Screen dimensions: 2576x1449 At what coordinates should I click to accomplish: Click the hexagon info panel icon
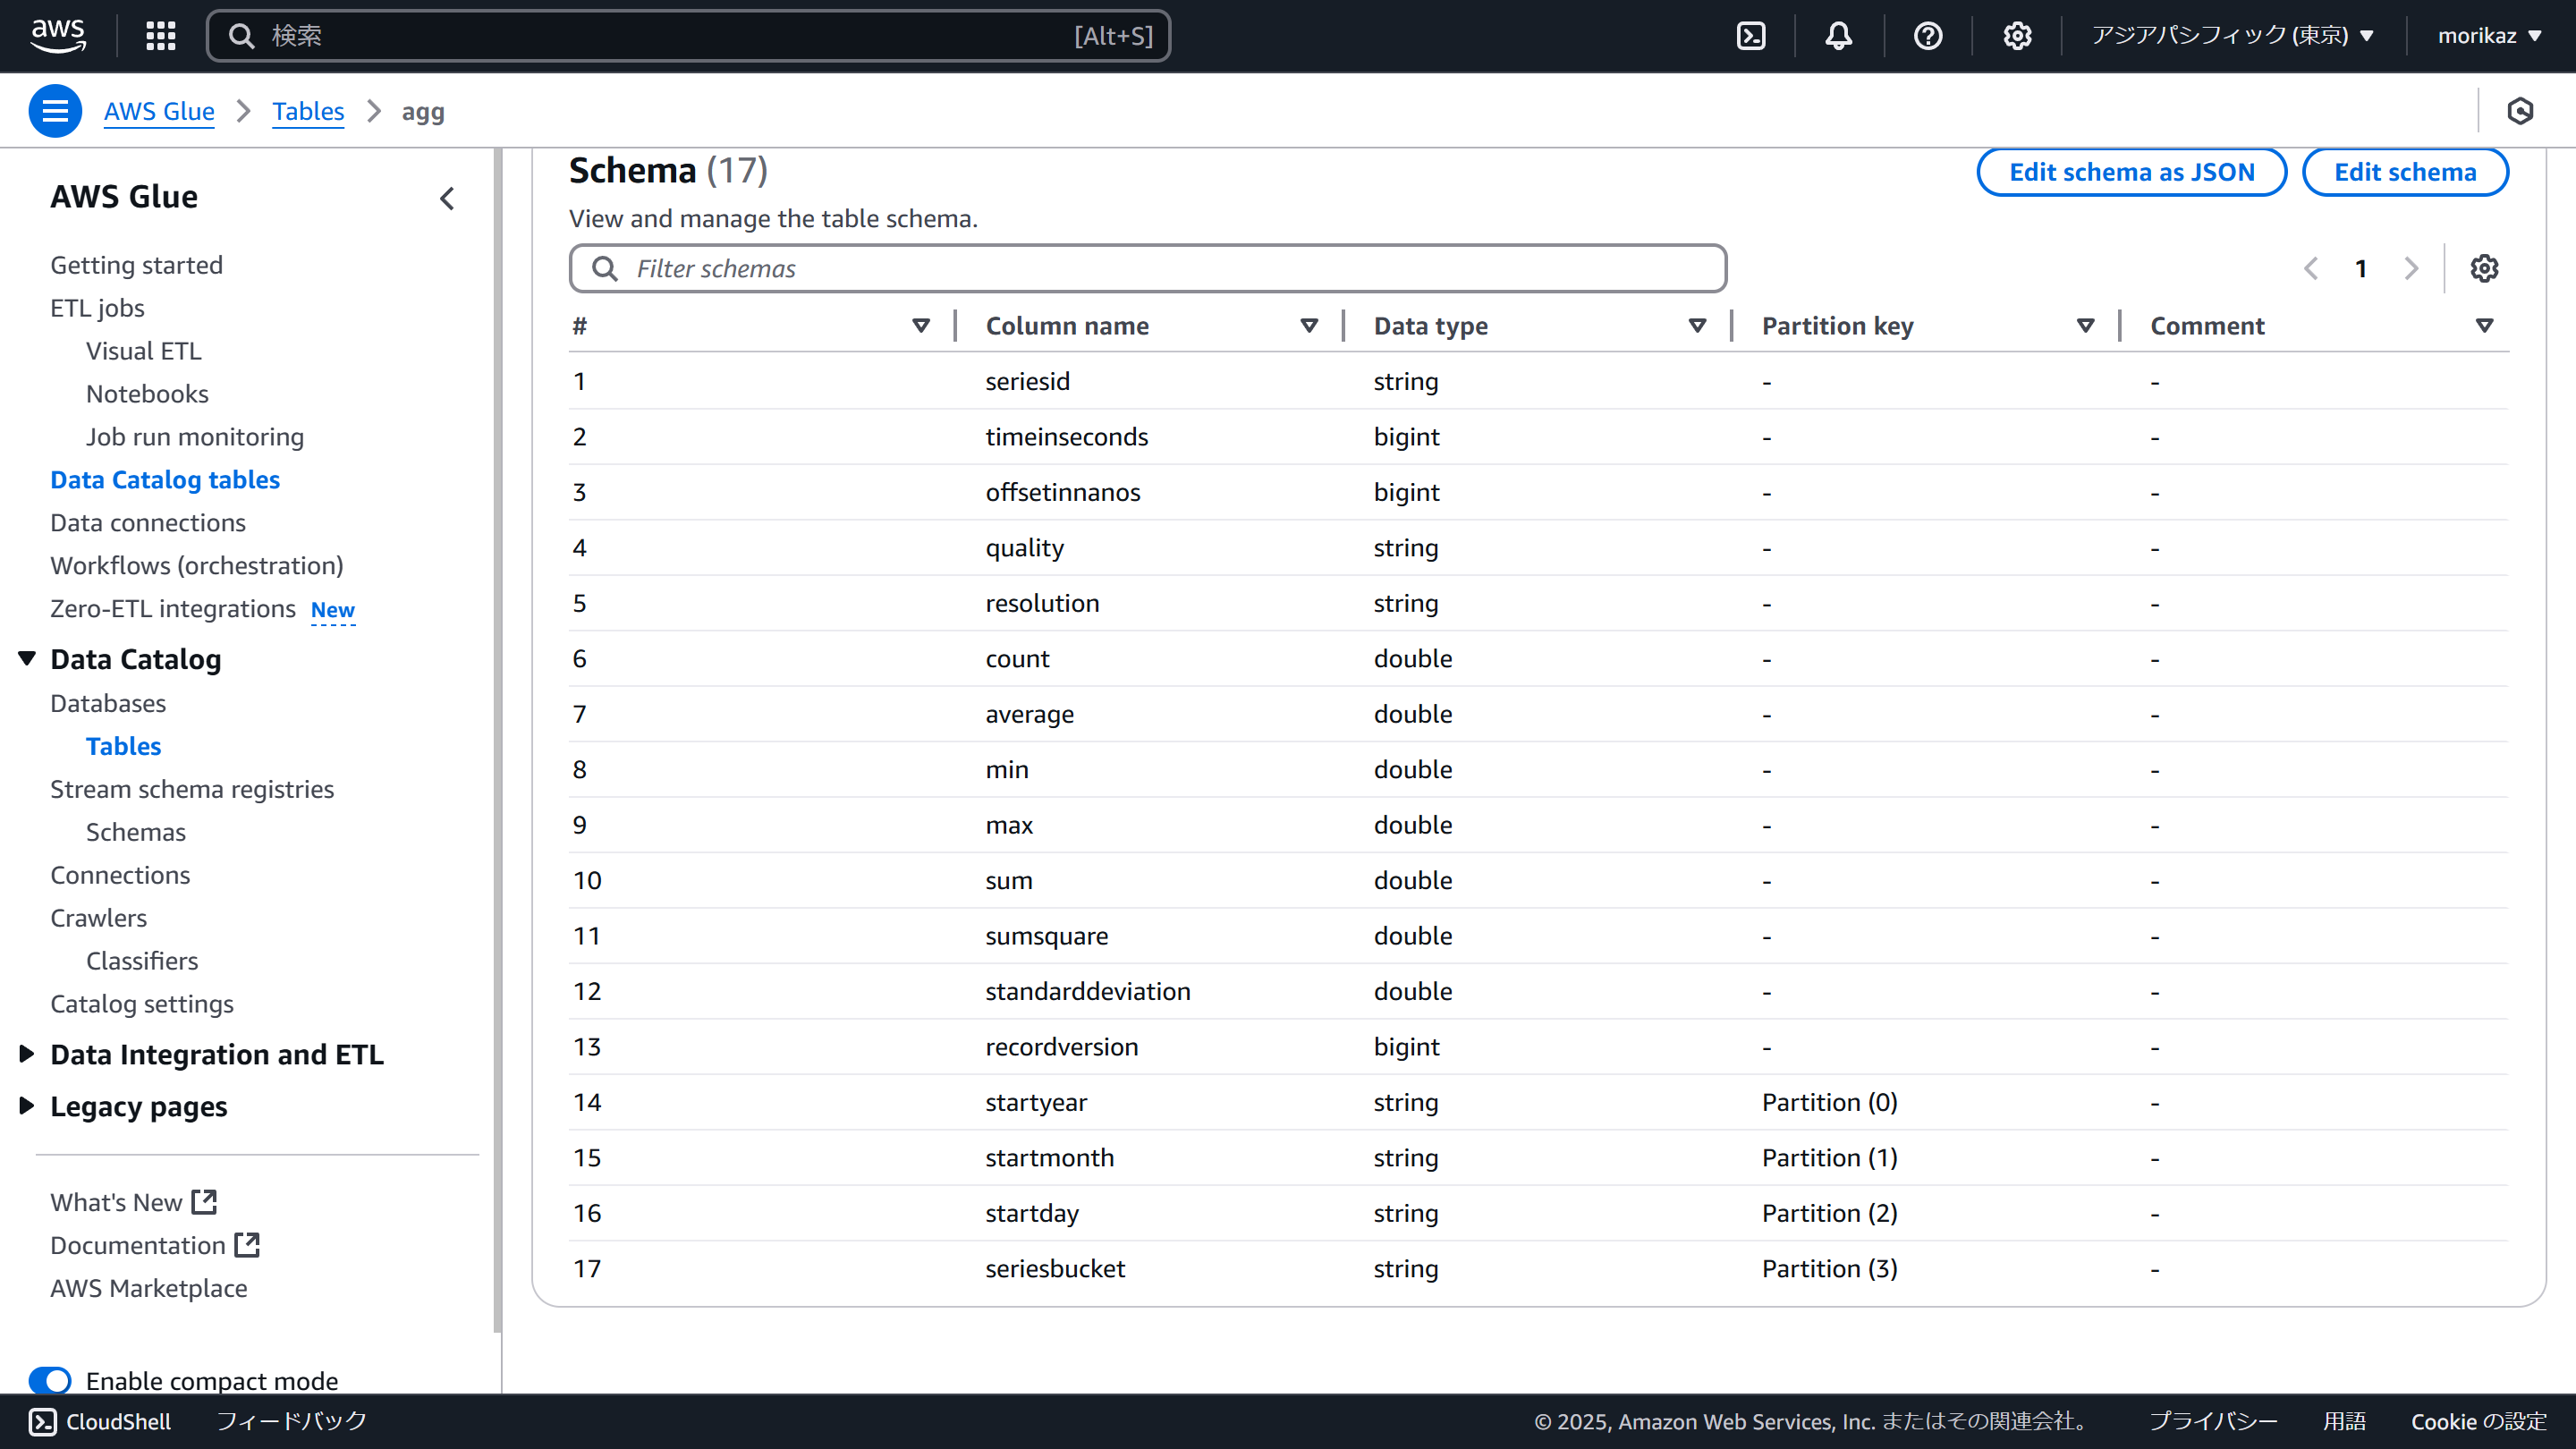(2520, 111)
